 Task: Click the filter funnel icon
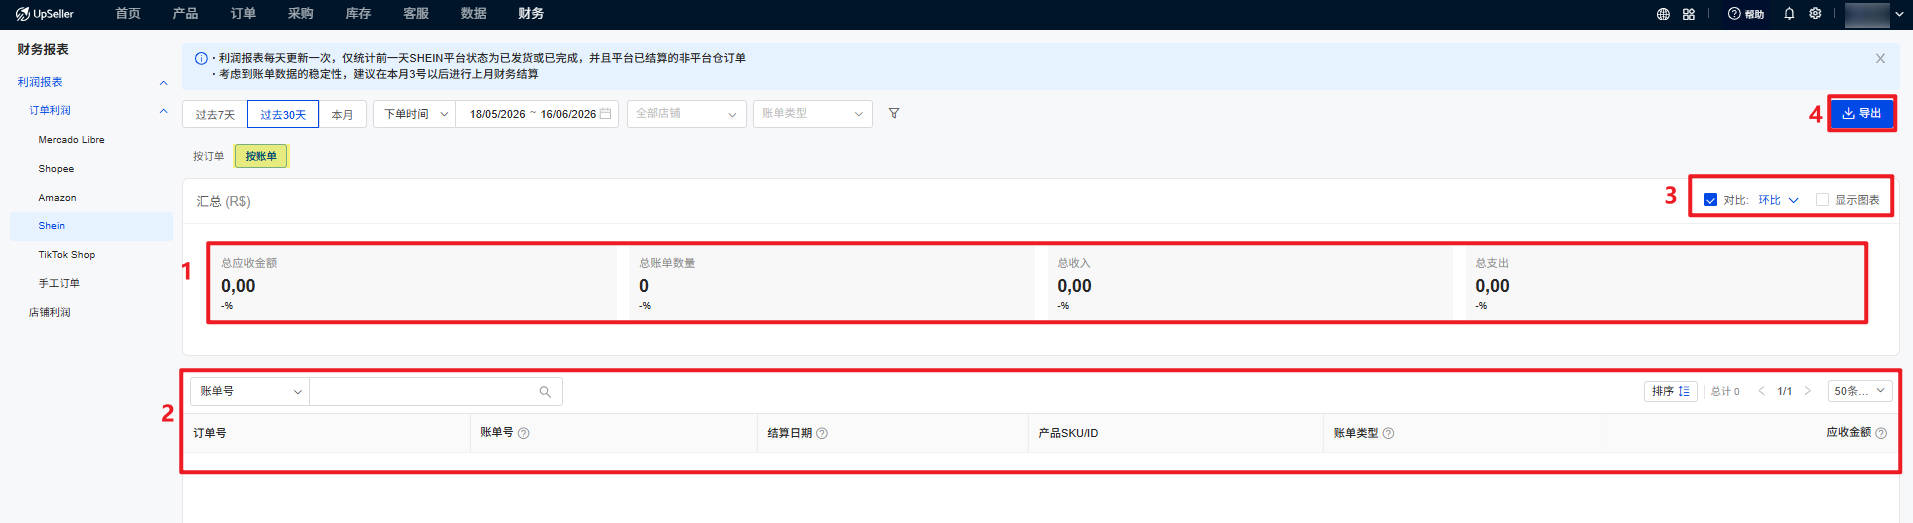pyautogui.click(x=894, y=114)
